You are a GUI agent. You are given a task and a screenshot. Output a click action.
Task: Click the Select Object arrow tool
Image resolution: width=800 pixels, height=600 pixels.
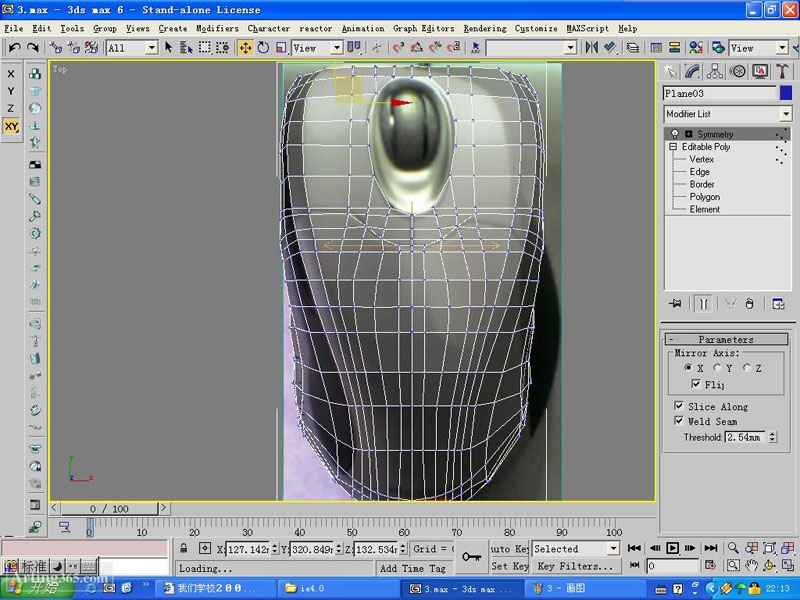click(168, 47)
